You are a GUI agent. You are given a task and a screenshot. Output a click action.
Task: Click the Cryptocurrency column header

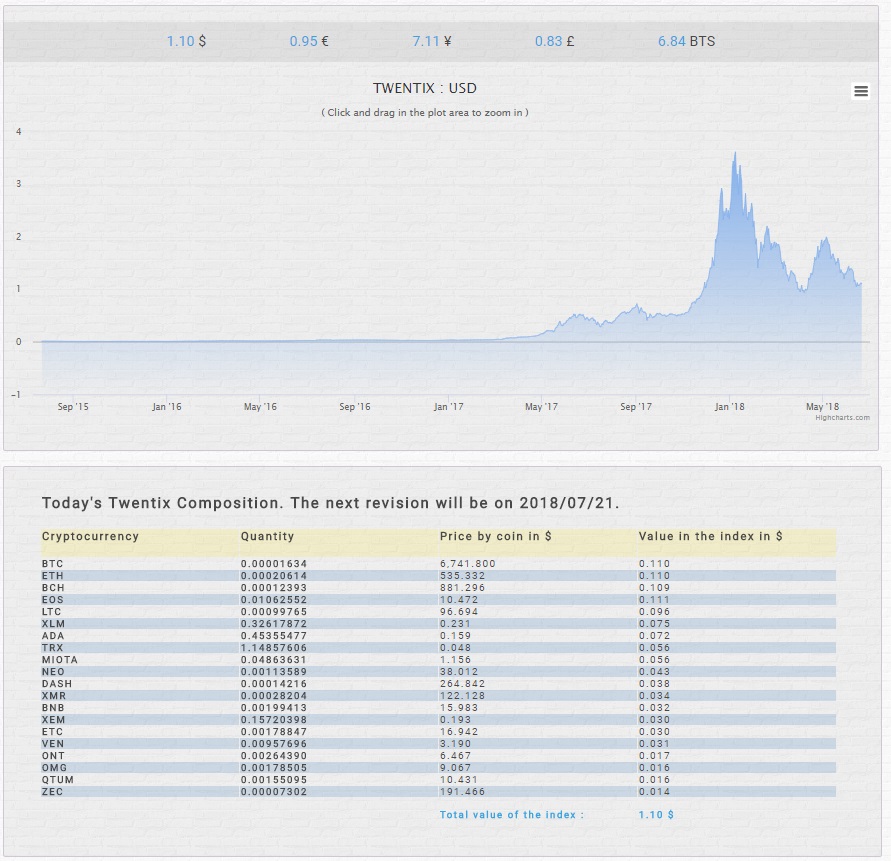(x=90, y=536)
